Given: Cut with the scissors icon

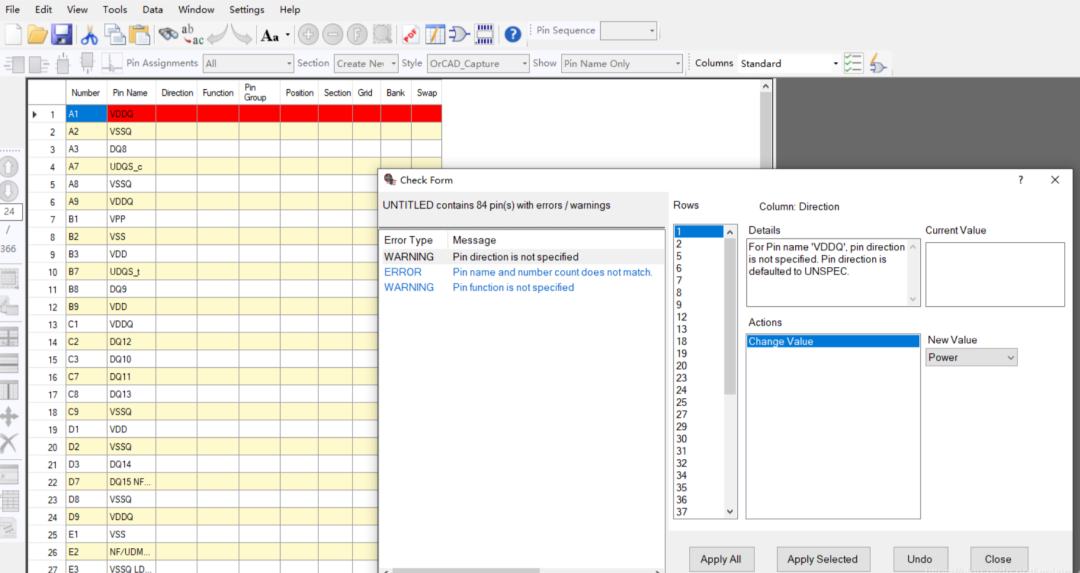Looking at the screenshot, I should click(x=90, y=34).
